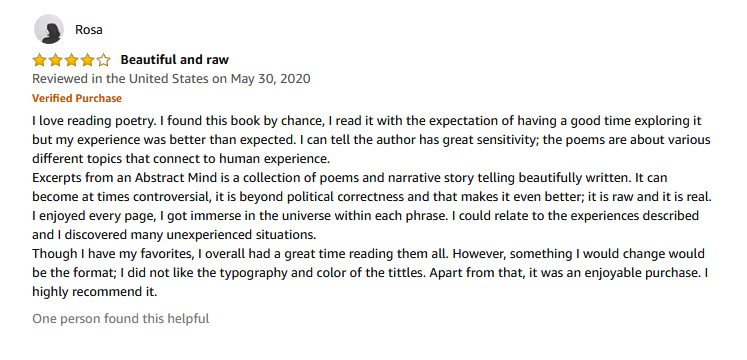Click the line "and I discovered many unexperienced situations"
Viewport: 747px width, 360px height.
(x=174, y=235)
